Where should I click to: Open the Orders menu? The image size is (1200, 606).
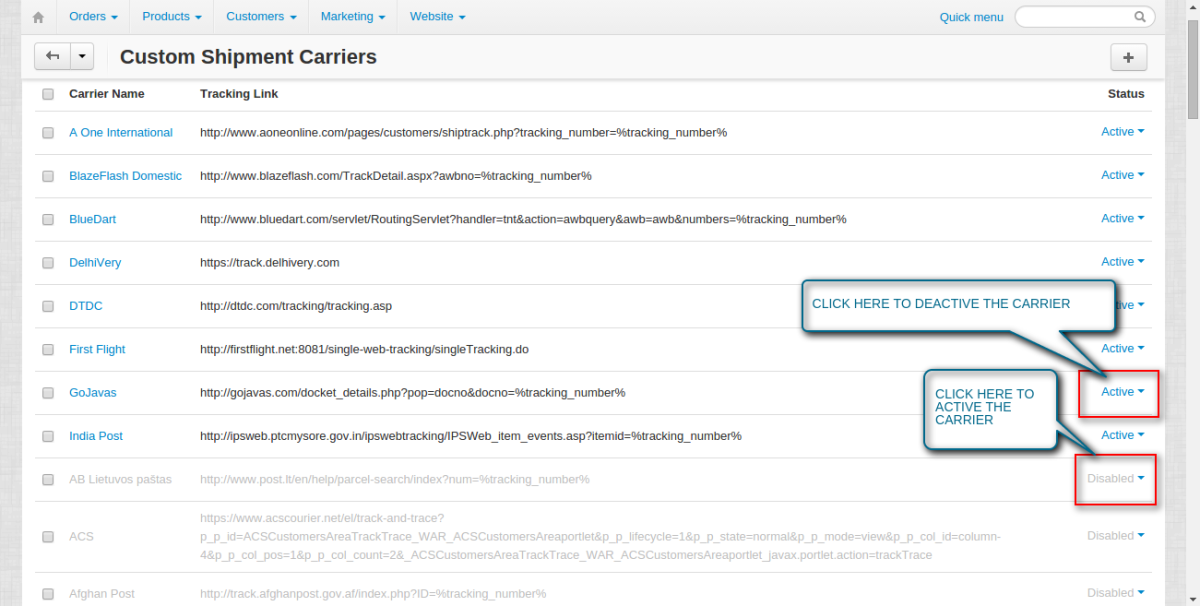[93, 17]
